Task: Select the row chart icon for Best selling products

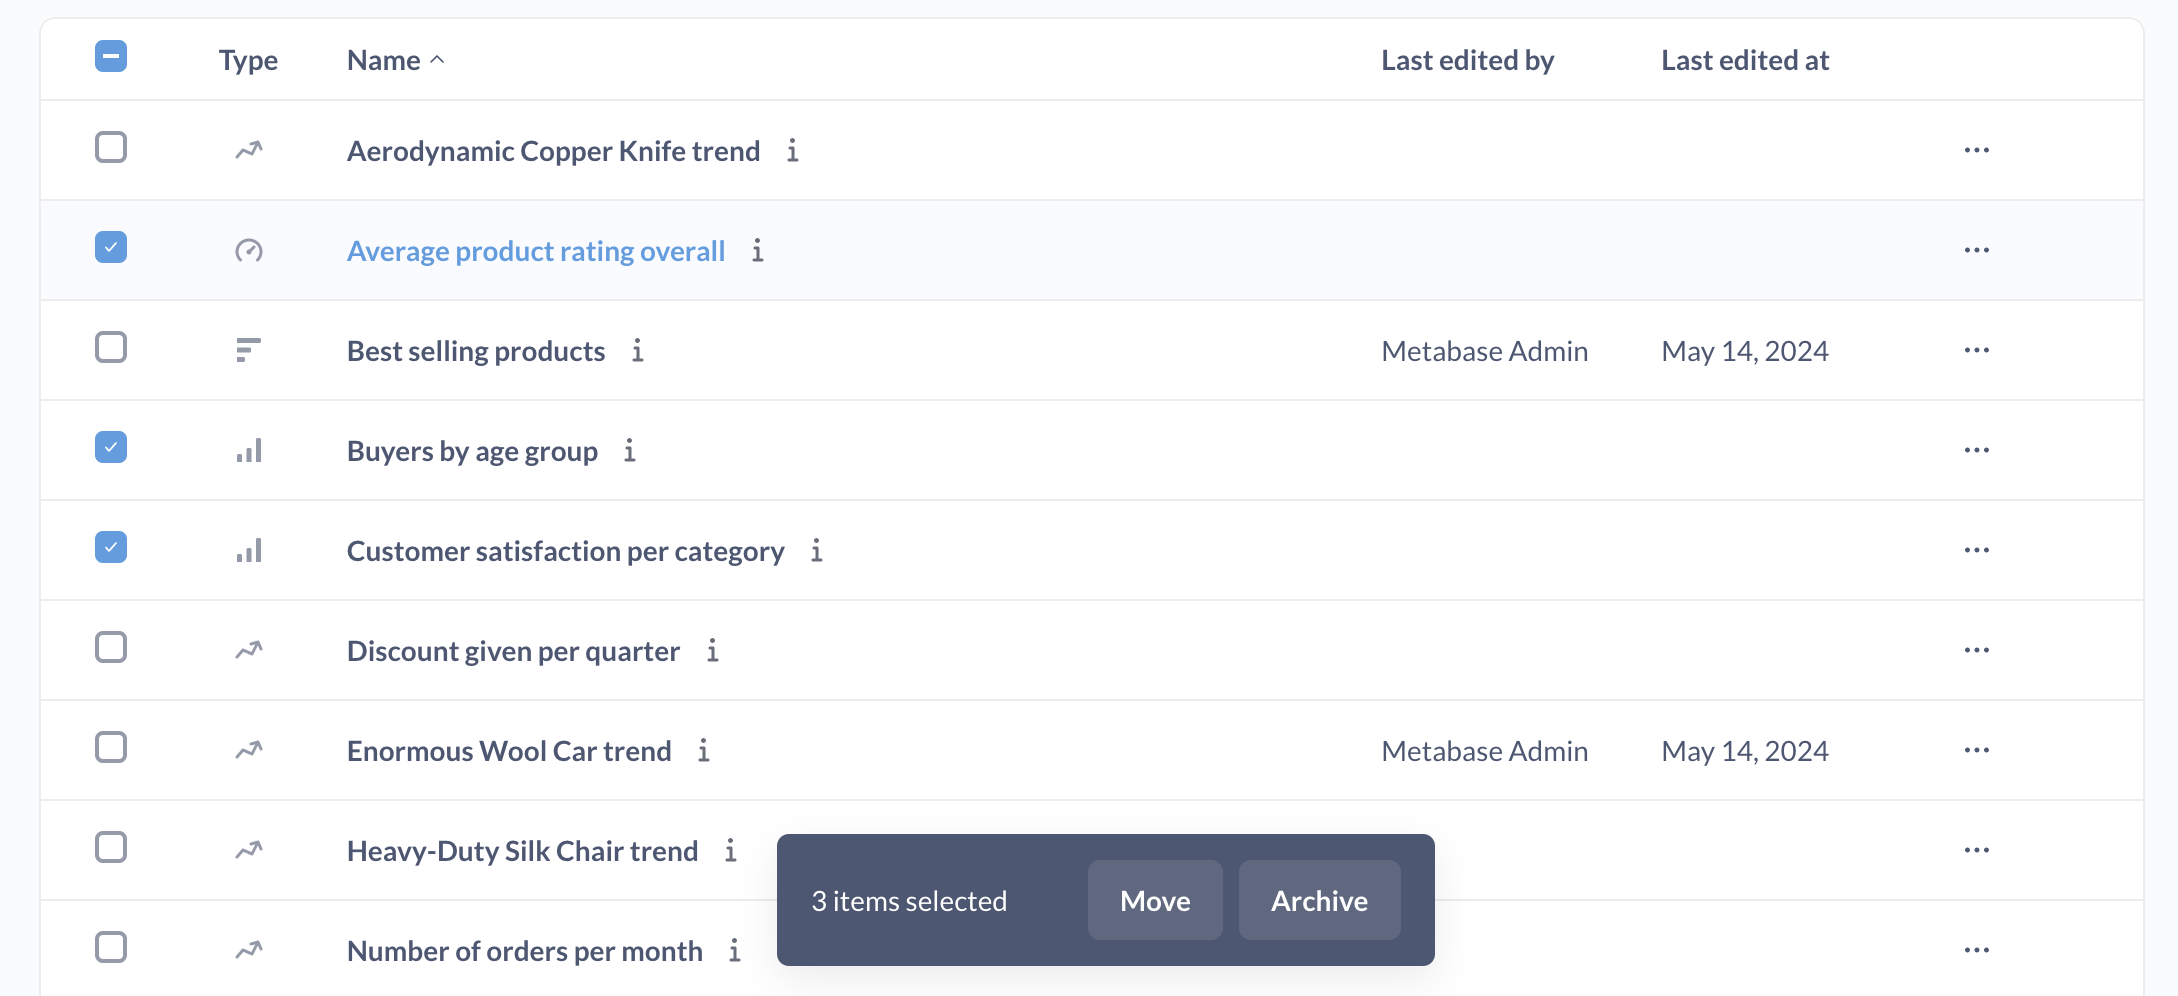Action: [x=248, y=350]
